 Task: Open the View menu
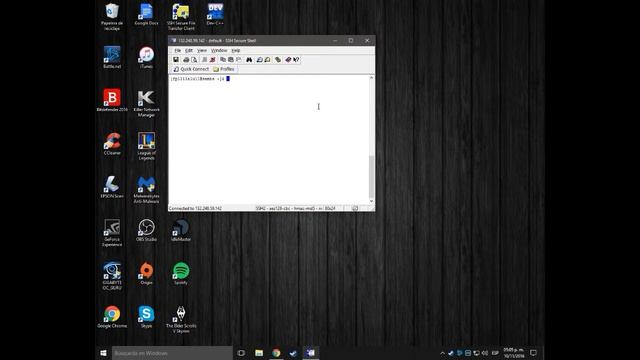point(202,50)
